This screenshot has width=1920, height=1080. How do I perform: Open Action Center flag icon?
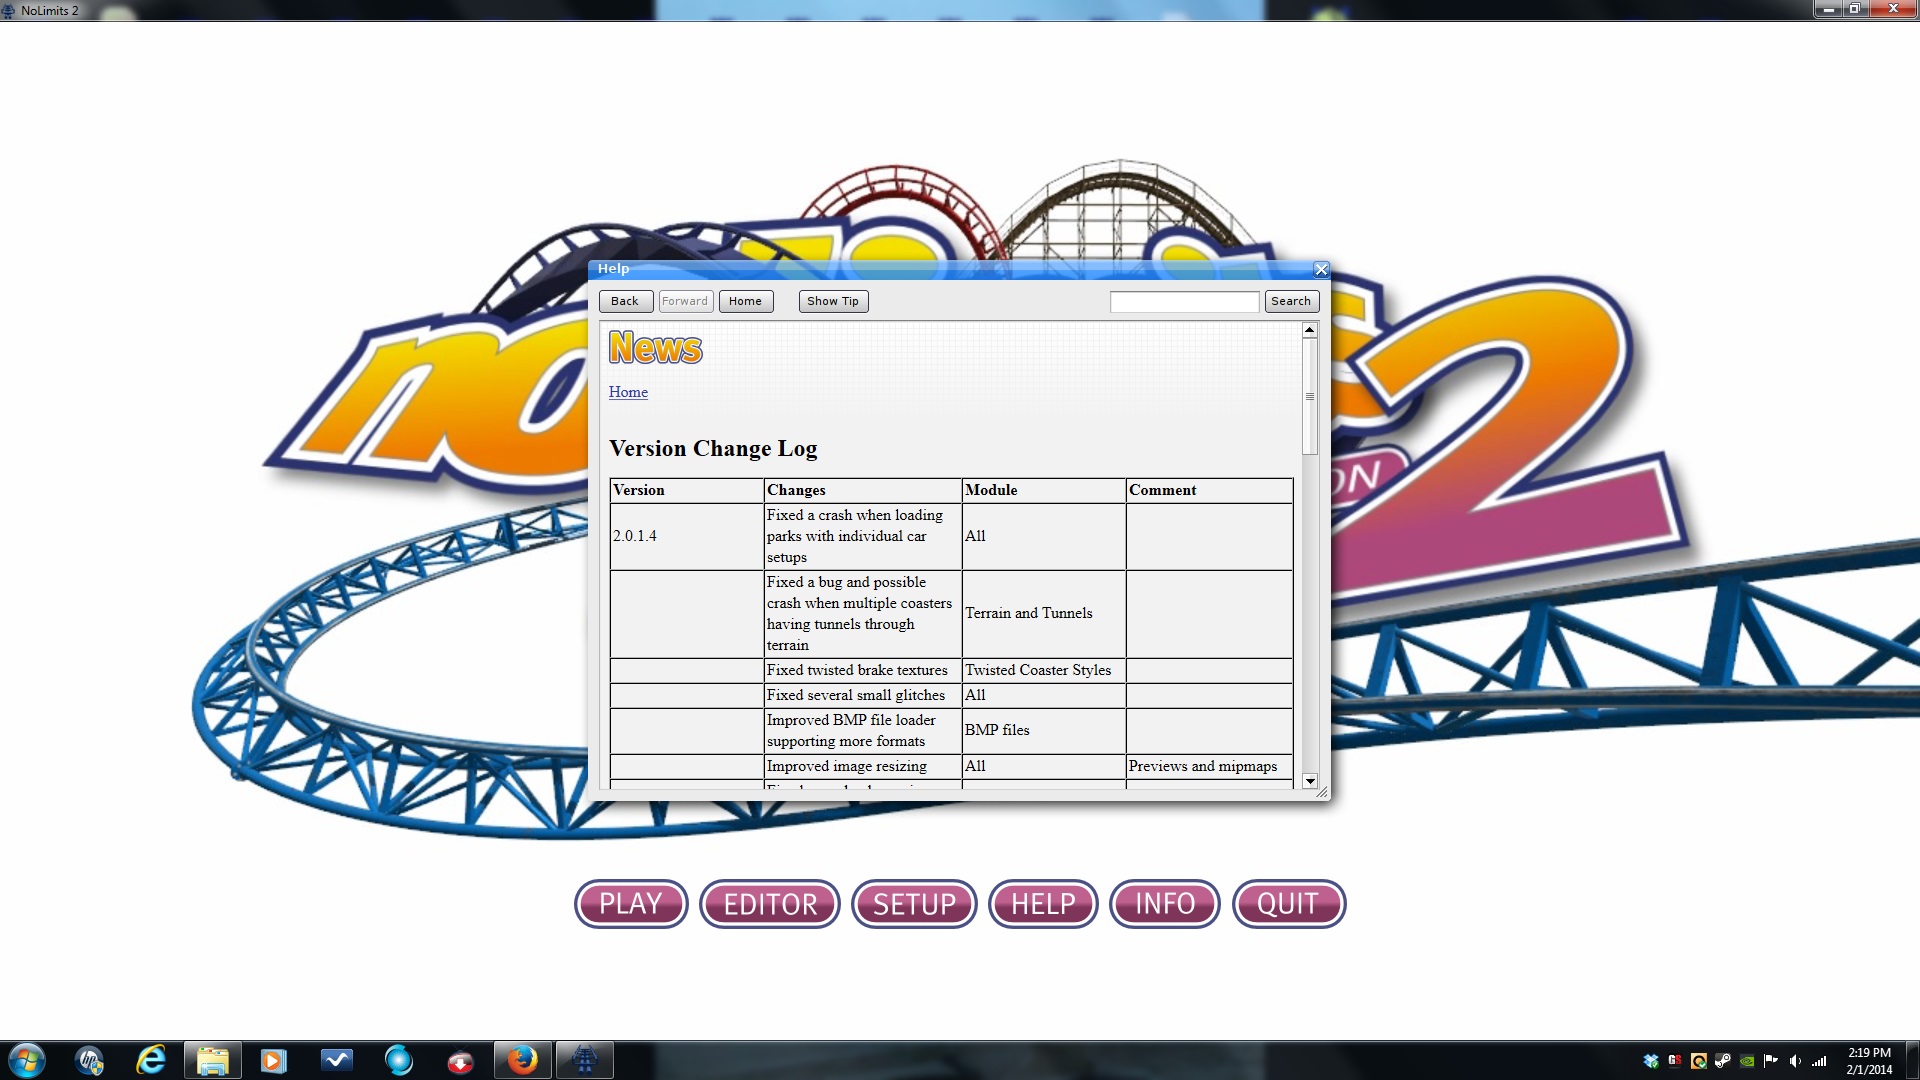click(x=1771, y=1061)
